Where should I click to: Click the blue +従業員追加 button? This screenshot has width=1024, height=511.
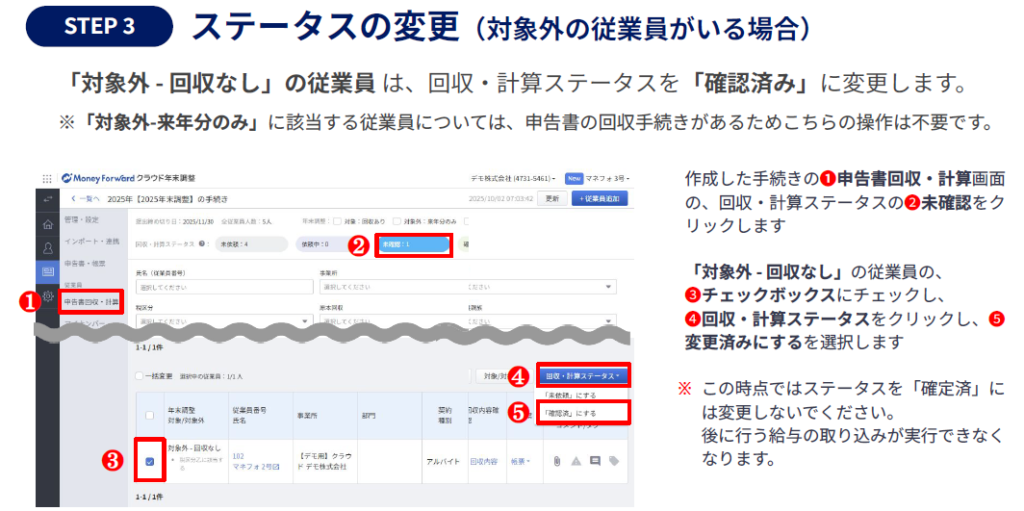point(600,198)
